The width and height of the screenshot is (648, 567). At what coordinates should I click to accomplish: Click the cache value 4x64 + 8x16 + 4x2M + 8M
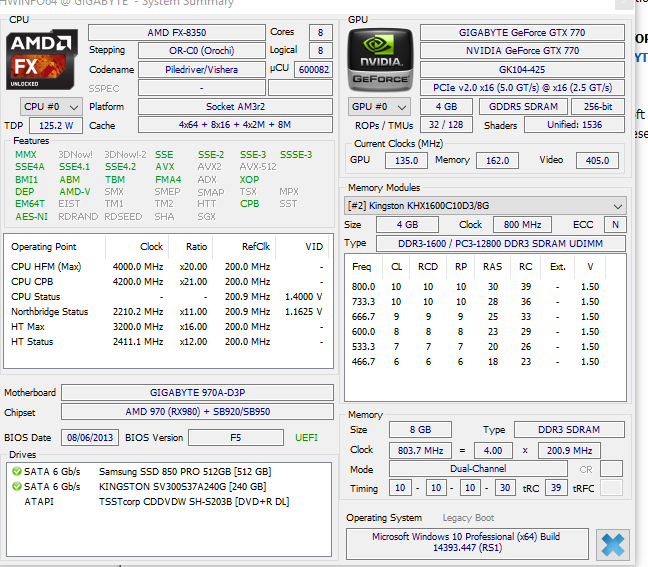pos(235,125)
